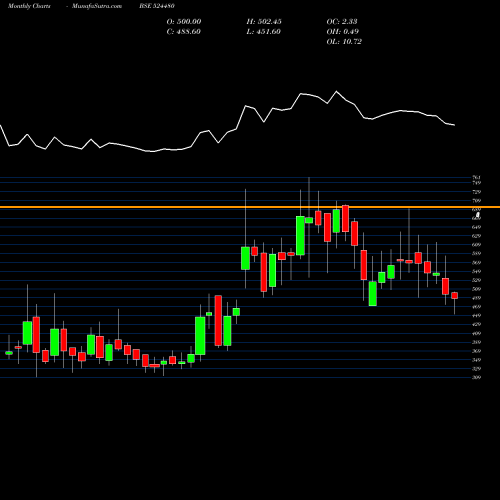Click the high value 'H: 502.45'

(264, 22)
